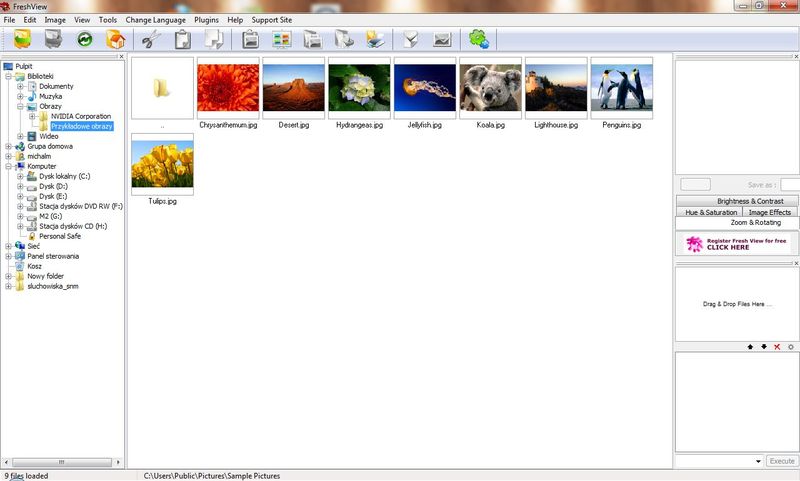Expand the Wideo tree node
Viewport: 800px width, 481px height.
tap(20, 136)
